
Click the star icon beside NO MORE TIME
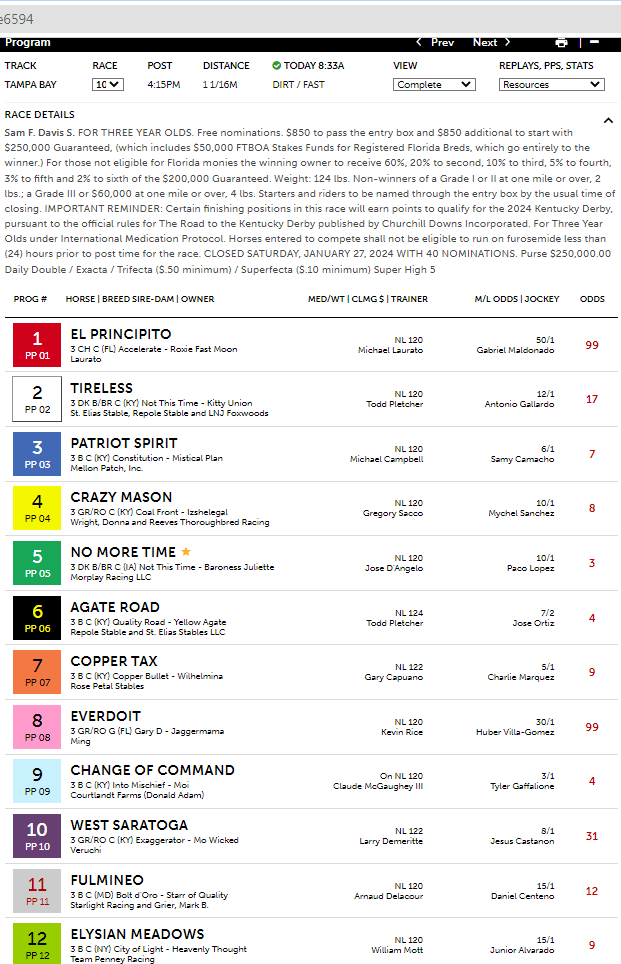point(185,551)
